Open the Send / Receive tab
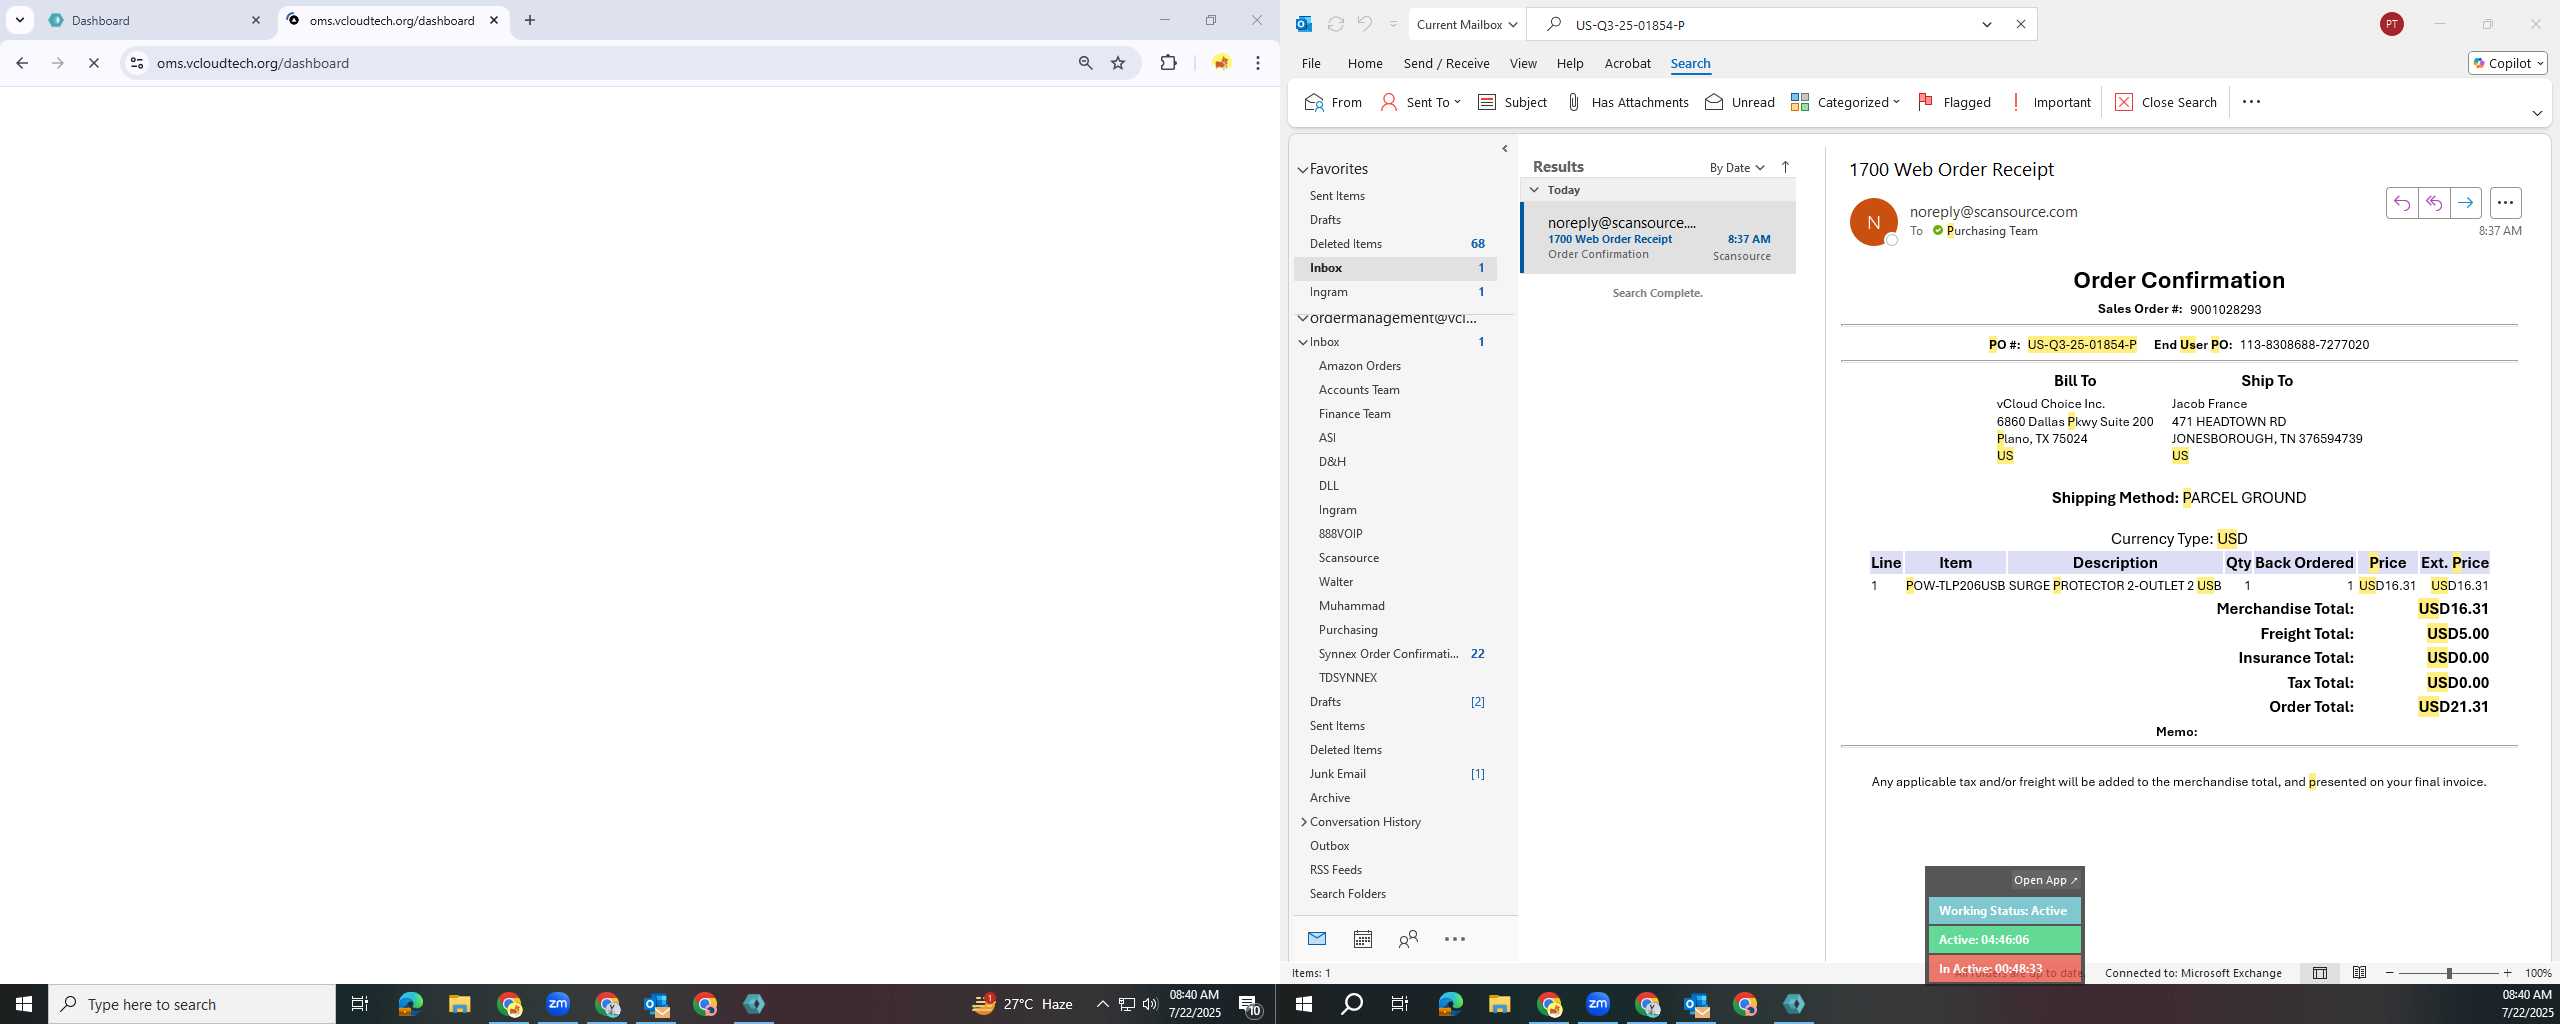Viewport: 2560px width, 1024px height. (x=1446, y=63)
